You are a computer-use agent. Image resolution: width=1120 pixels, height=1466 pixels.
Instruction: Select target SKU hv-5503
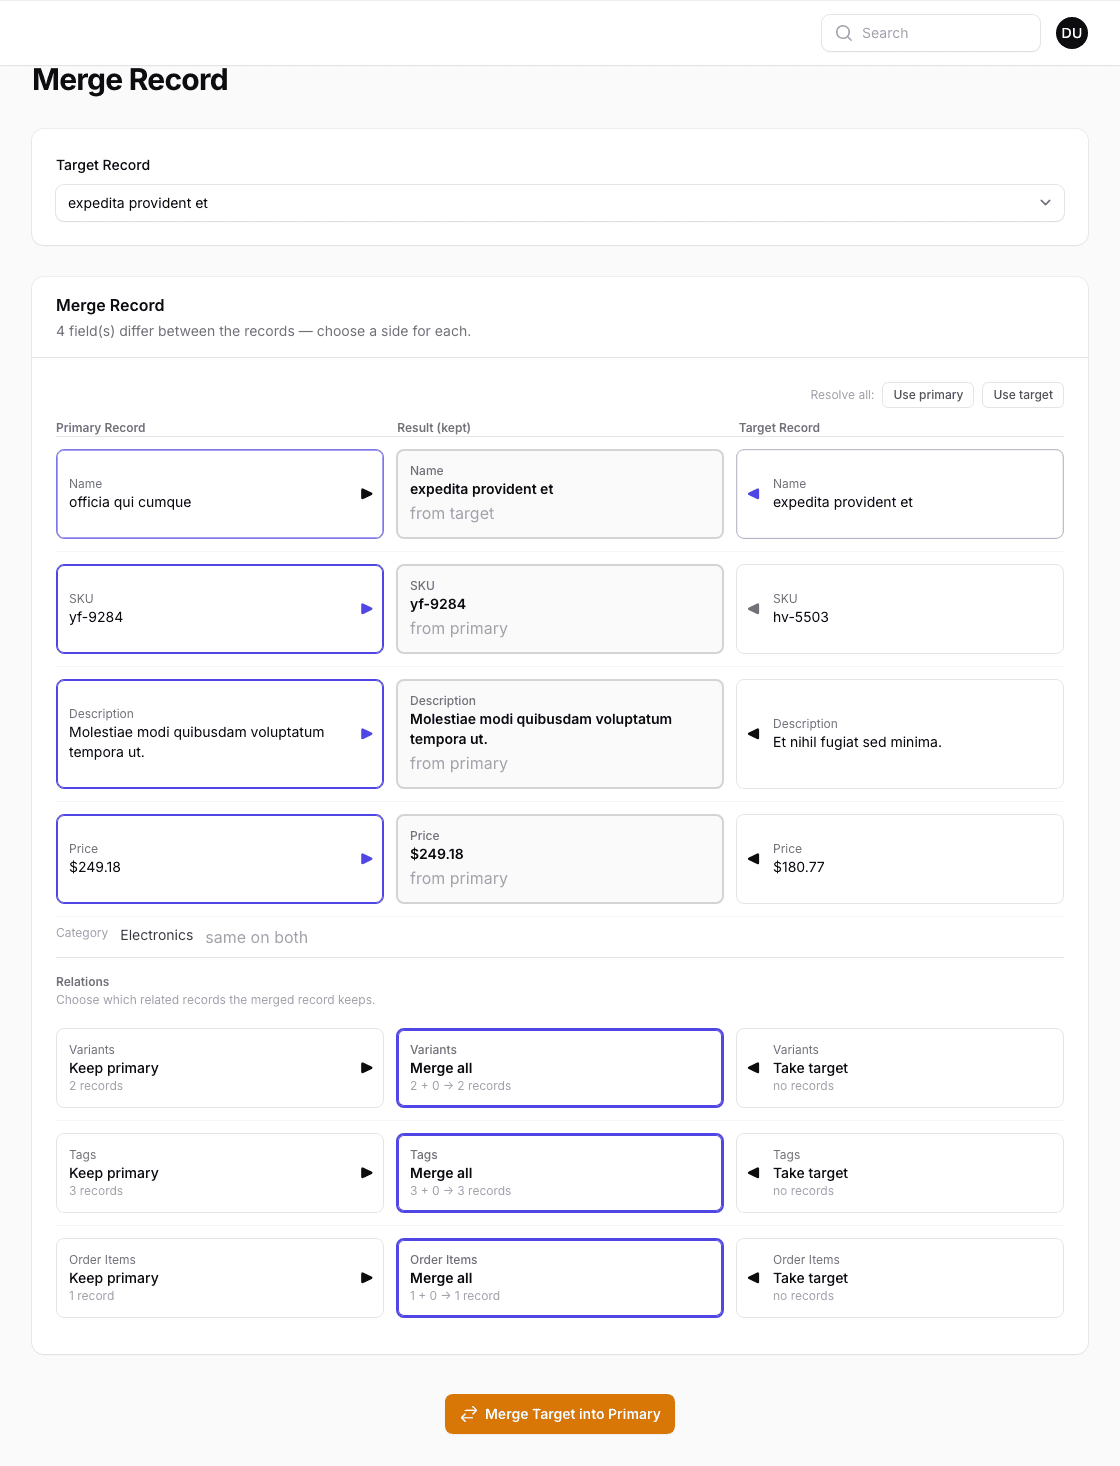click(900, 609)
